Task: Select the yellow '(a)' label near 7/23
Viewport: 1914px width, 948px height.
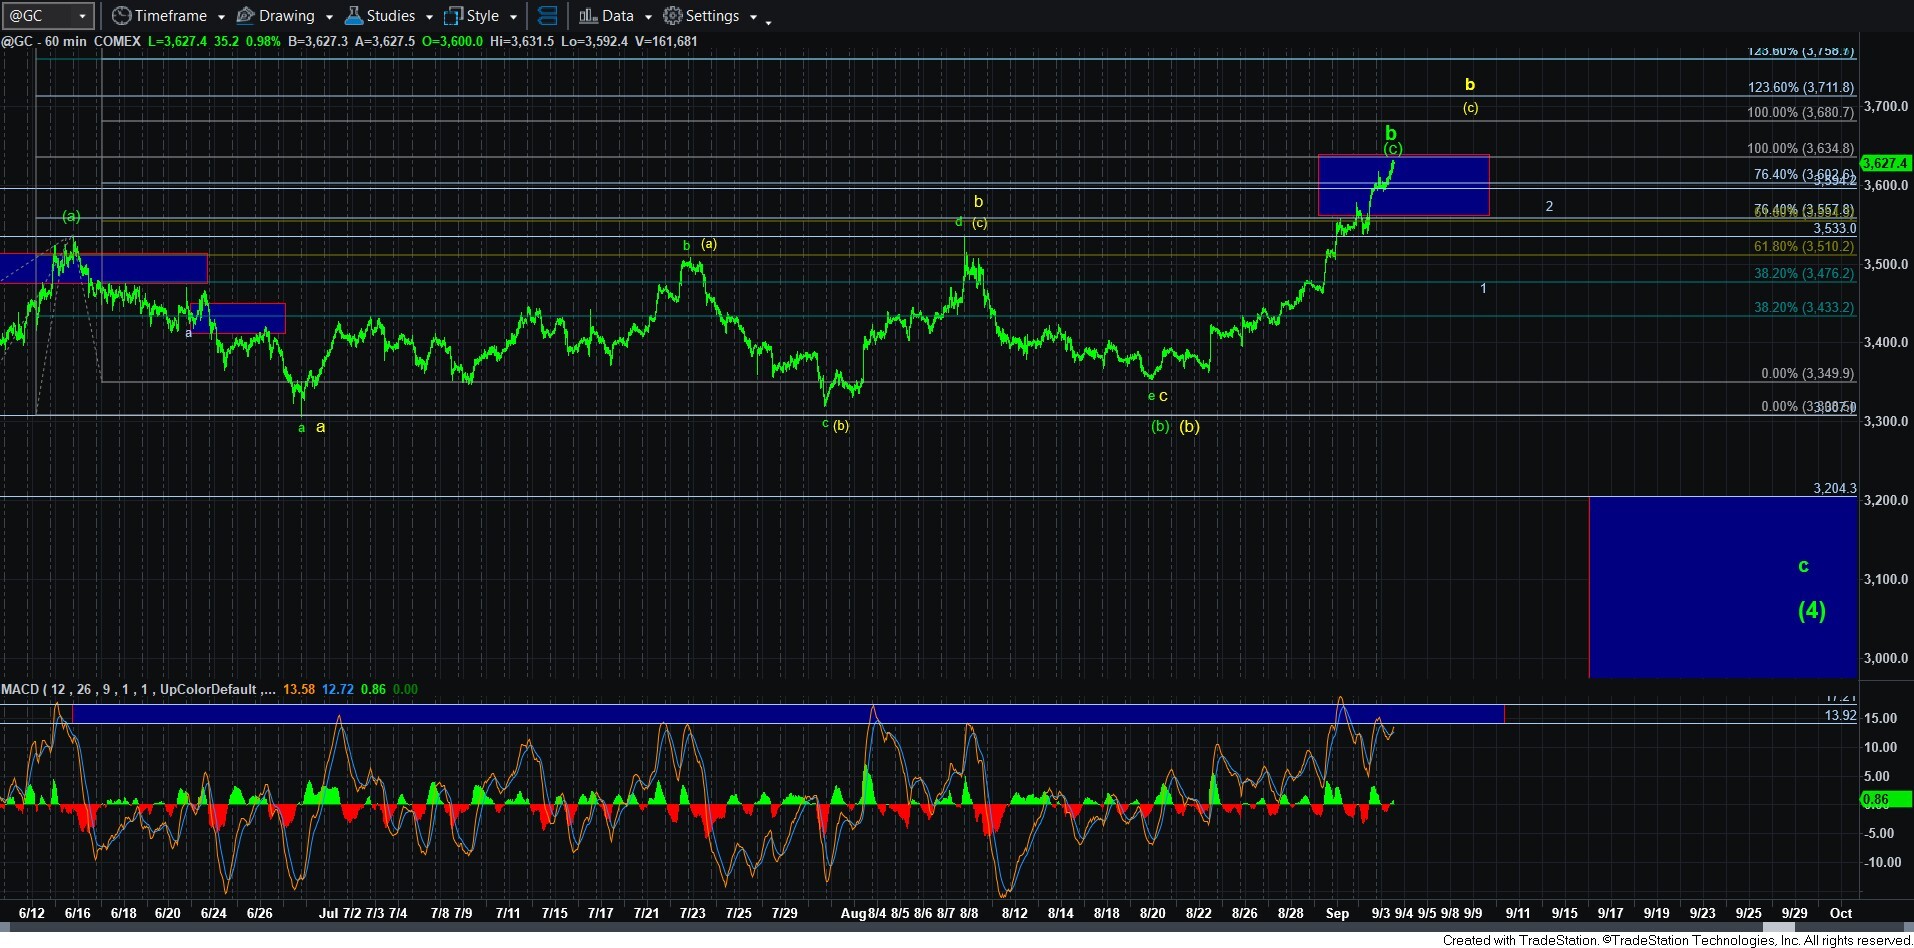Action: point(709,244)
